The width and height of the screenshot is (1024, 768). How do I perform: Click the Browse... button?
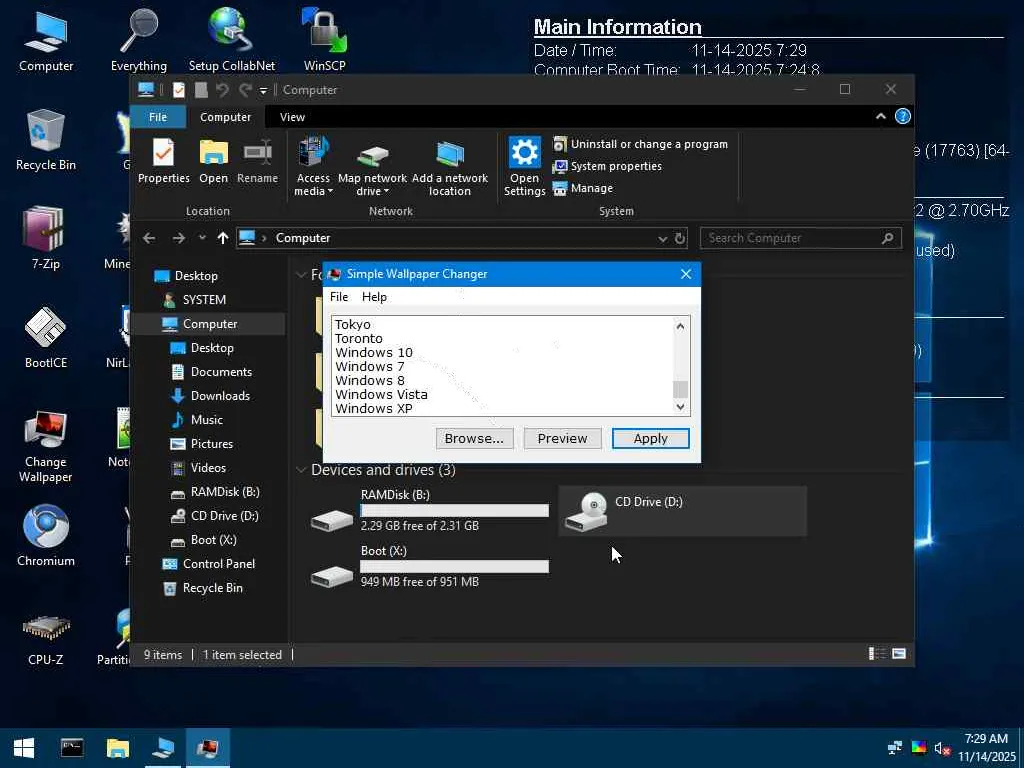(x=474, y=438)
